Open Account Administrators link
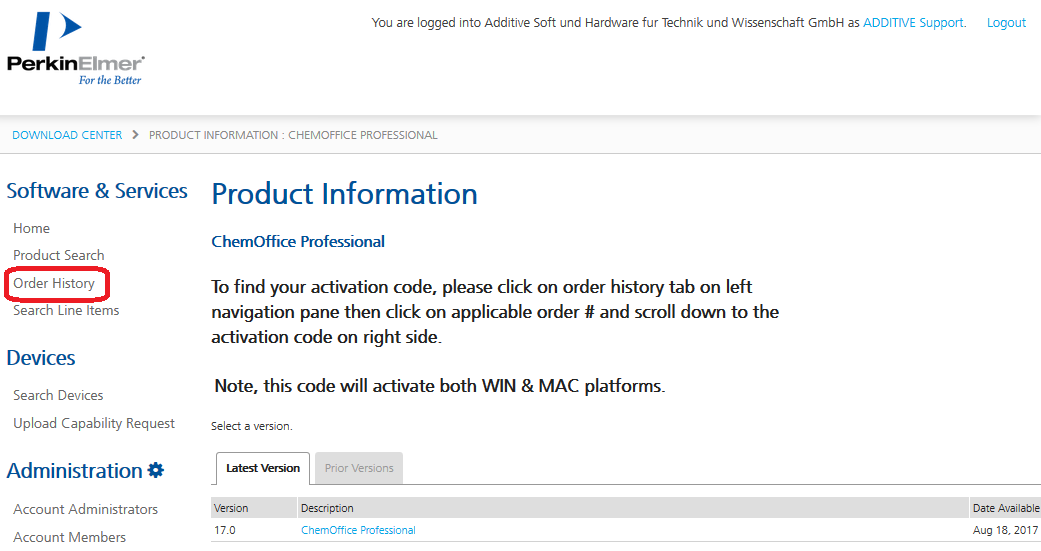The image size is (1041, 551). (x=86, y=509)
